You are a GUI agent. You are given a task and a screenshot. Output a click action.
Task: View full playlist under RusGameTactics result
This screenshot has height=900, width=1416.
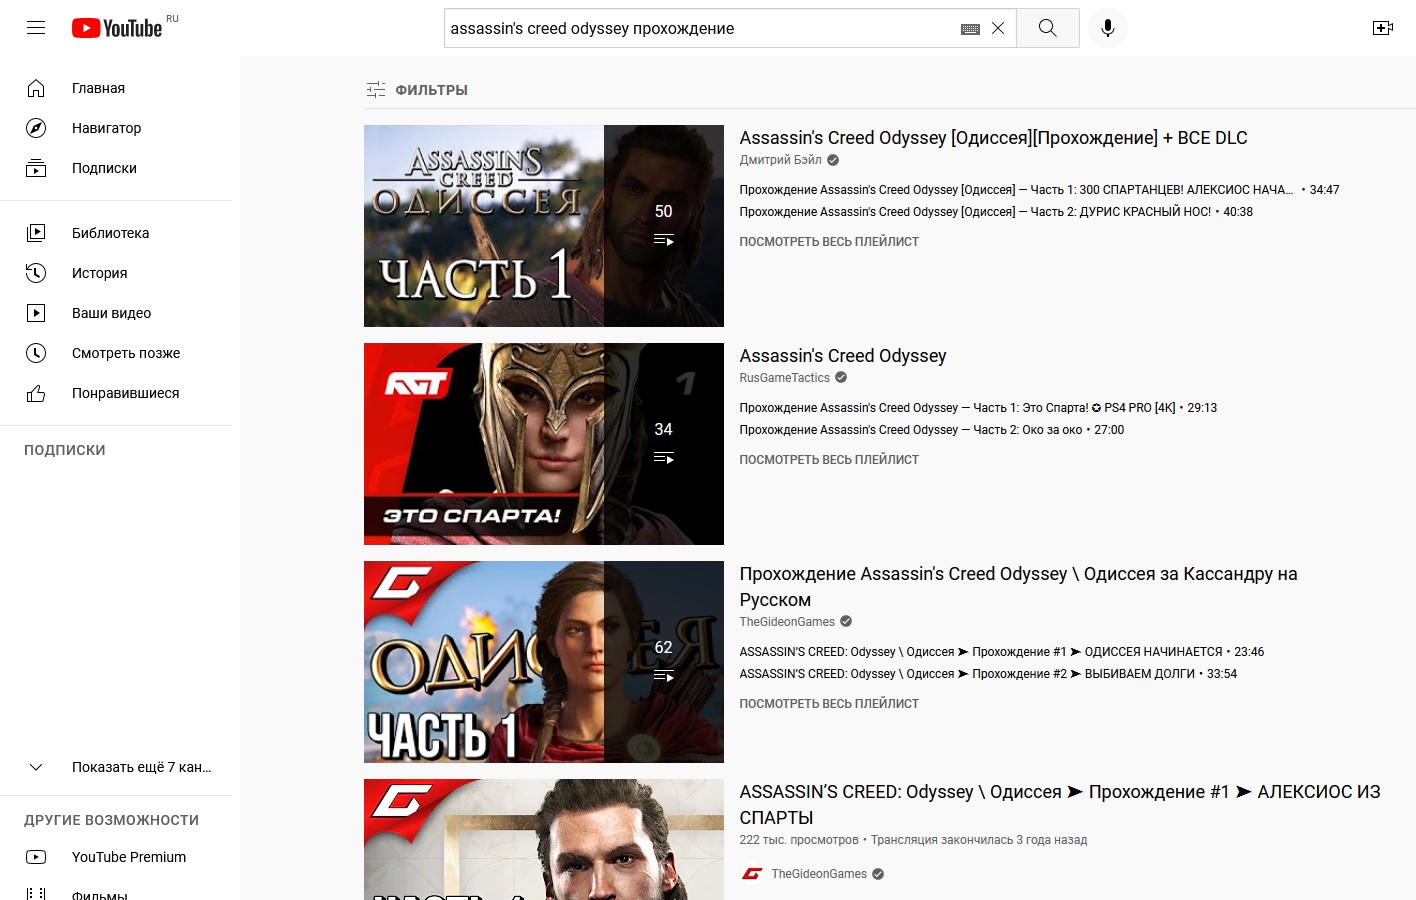(828, 460)
